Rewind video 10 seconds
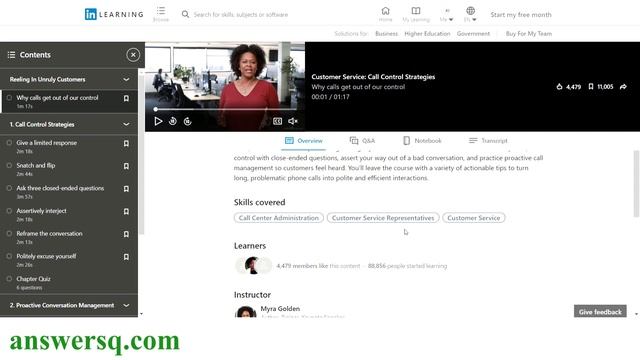This screenshot has height=360, width=640. (x=173, y=121)
